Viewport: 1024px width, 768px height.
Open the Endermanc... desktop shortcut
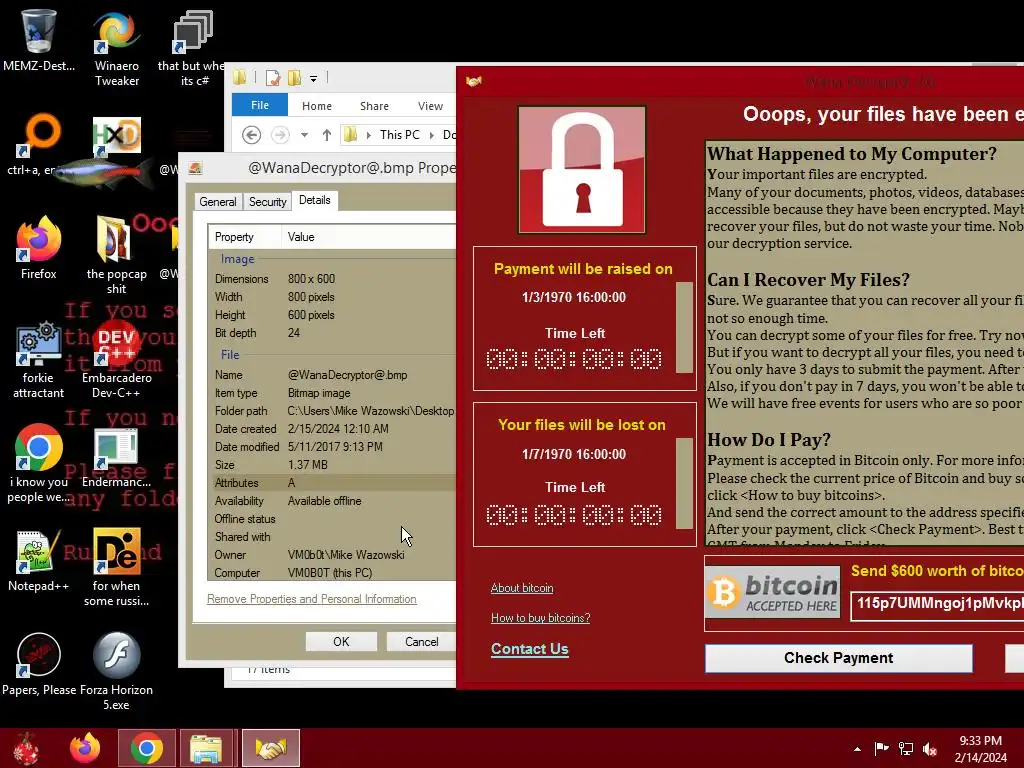click(116, 457)
